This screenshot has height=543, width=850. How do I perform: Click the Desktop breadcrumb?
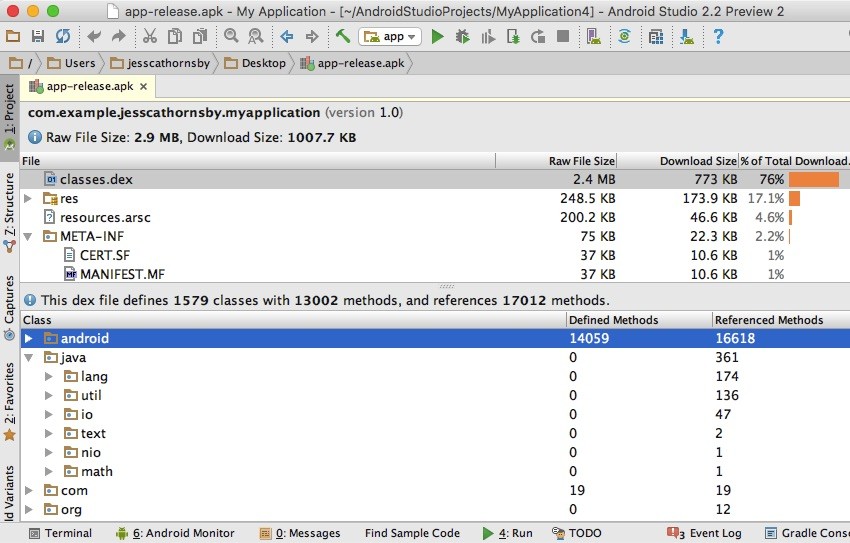pos(255,63)
